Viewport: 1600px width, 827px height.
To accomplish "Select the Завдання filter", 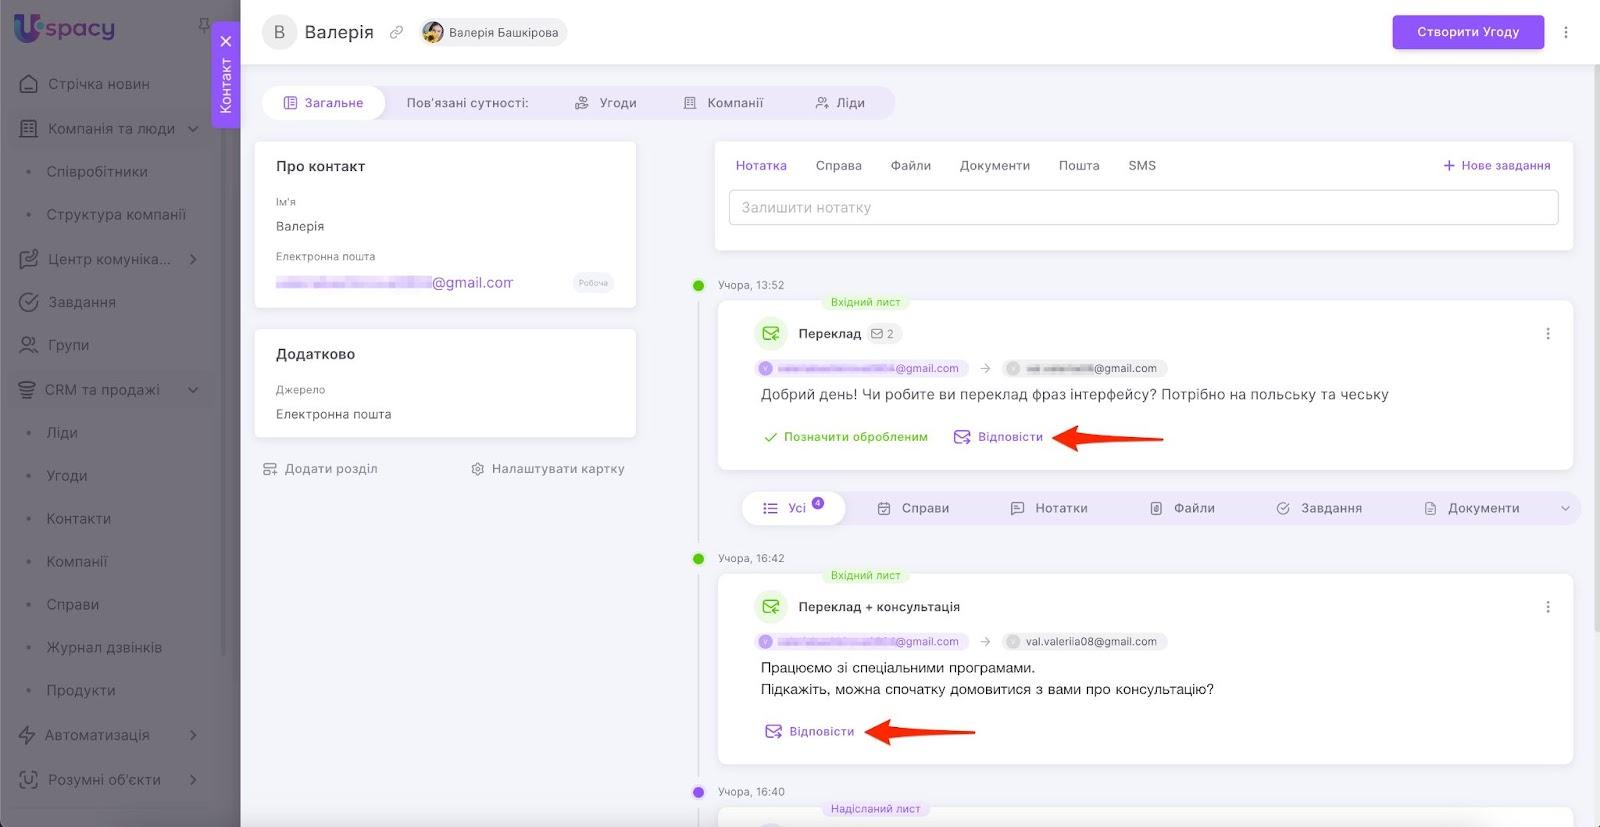I will [1319, 509].
